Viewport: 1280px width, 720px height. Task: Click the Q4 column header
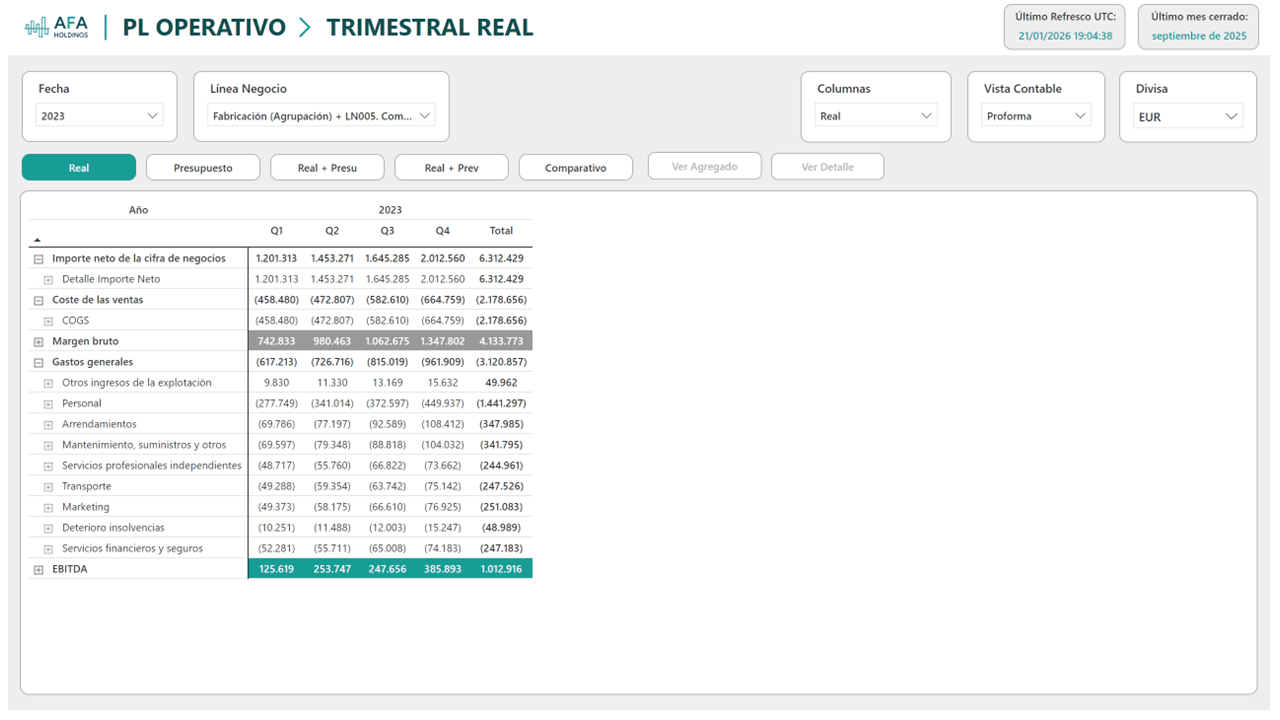click(x=442, y=231)
